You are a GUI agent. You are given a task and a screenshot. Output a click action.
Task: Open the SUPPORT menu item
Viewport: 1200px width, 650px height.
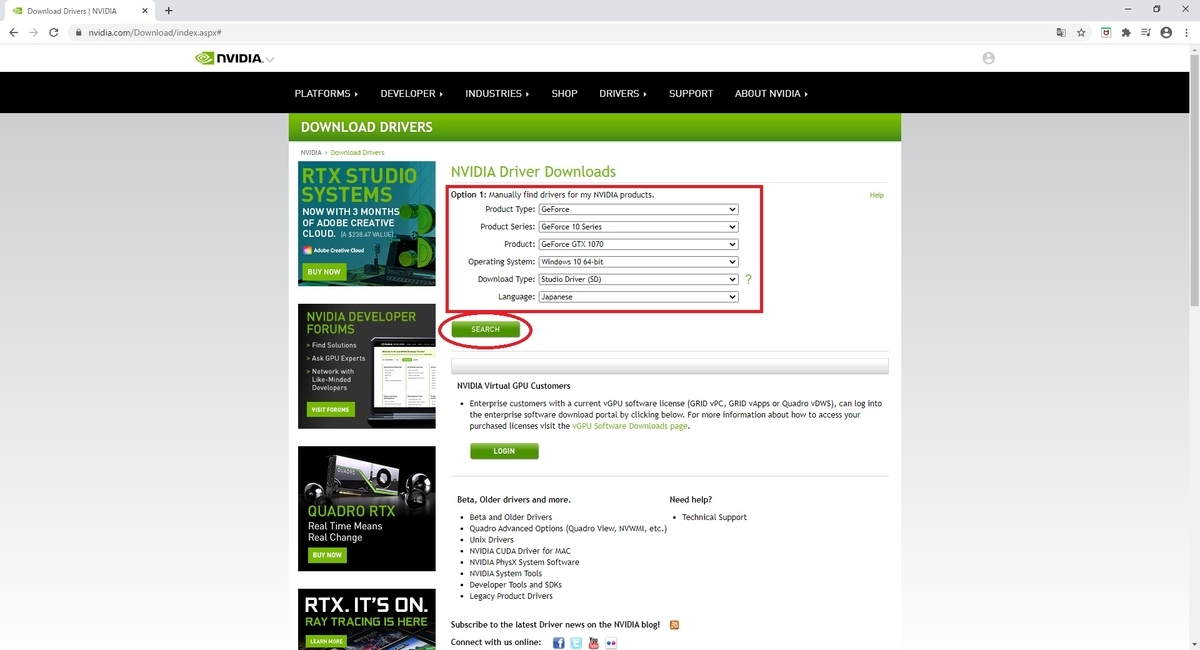(691, 94)
